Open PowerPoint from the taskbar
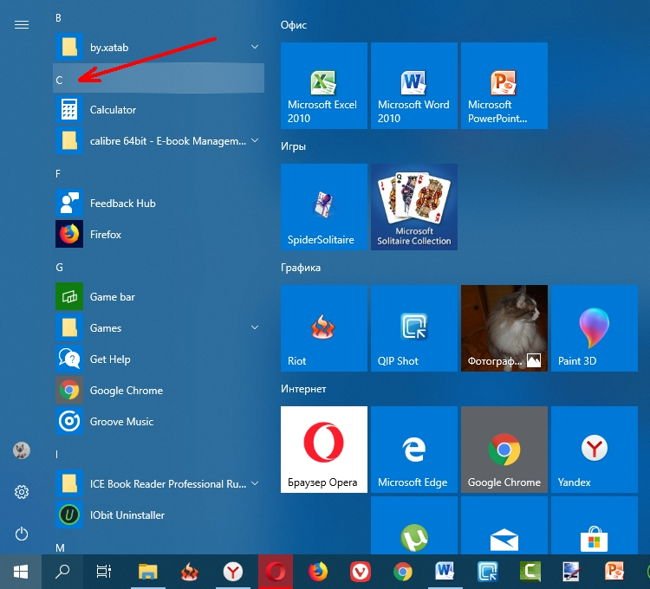The image size is (650, 589). (x=615, y=572)
